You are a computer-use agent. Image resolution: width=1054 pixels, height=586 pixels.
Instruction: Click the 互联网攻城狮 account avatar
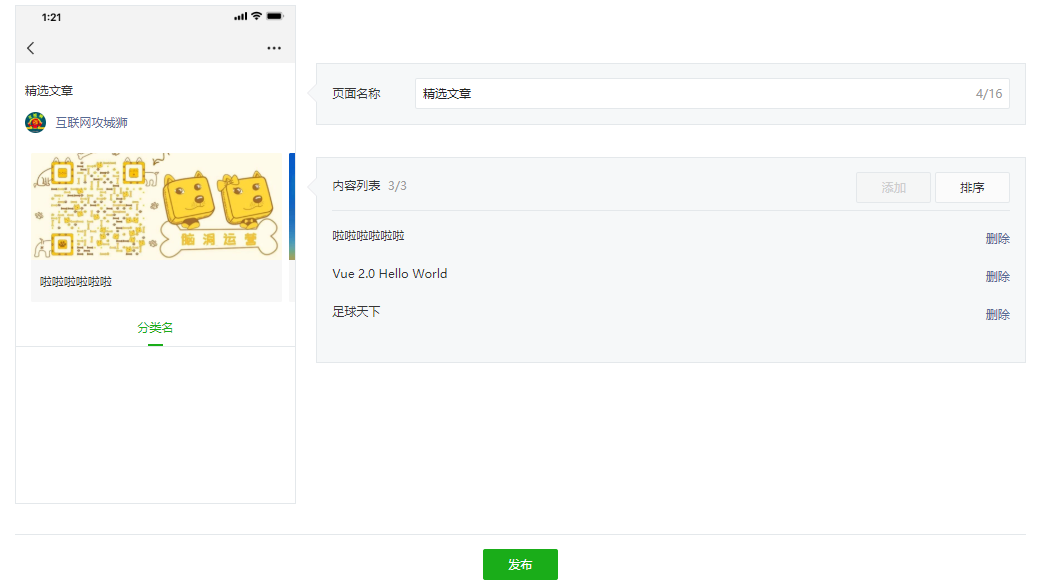click(36, 122)
